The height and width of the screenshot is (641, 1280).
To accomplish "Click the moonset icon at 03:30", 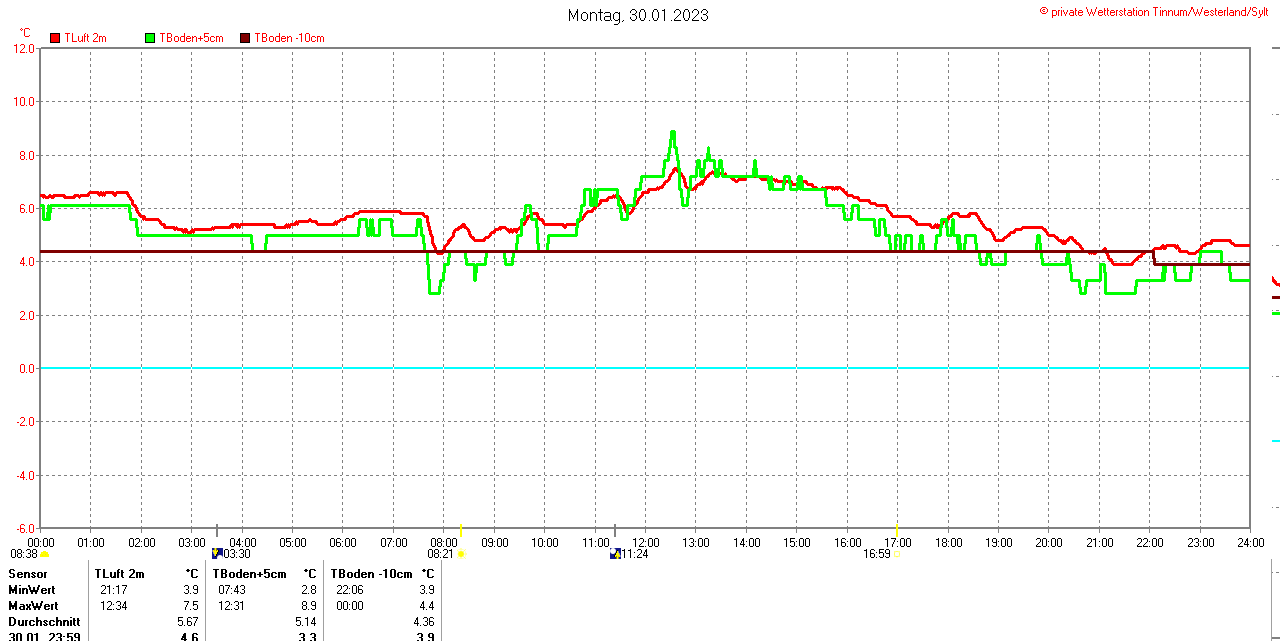I will [x=217, y=553].
